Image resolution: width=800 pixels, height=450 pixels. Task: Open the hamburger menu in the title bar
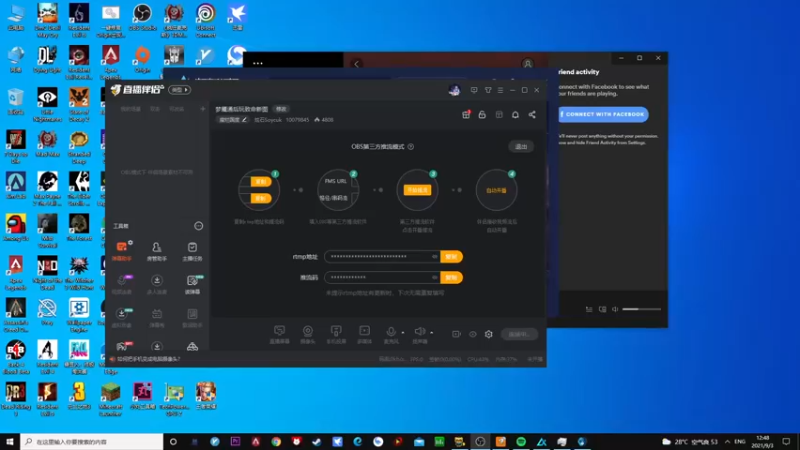(x=501, y=90)
